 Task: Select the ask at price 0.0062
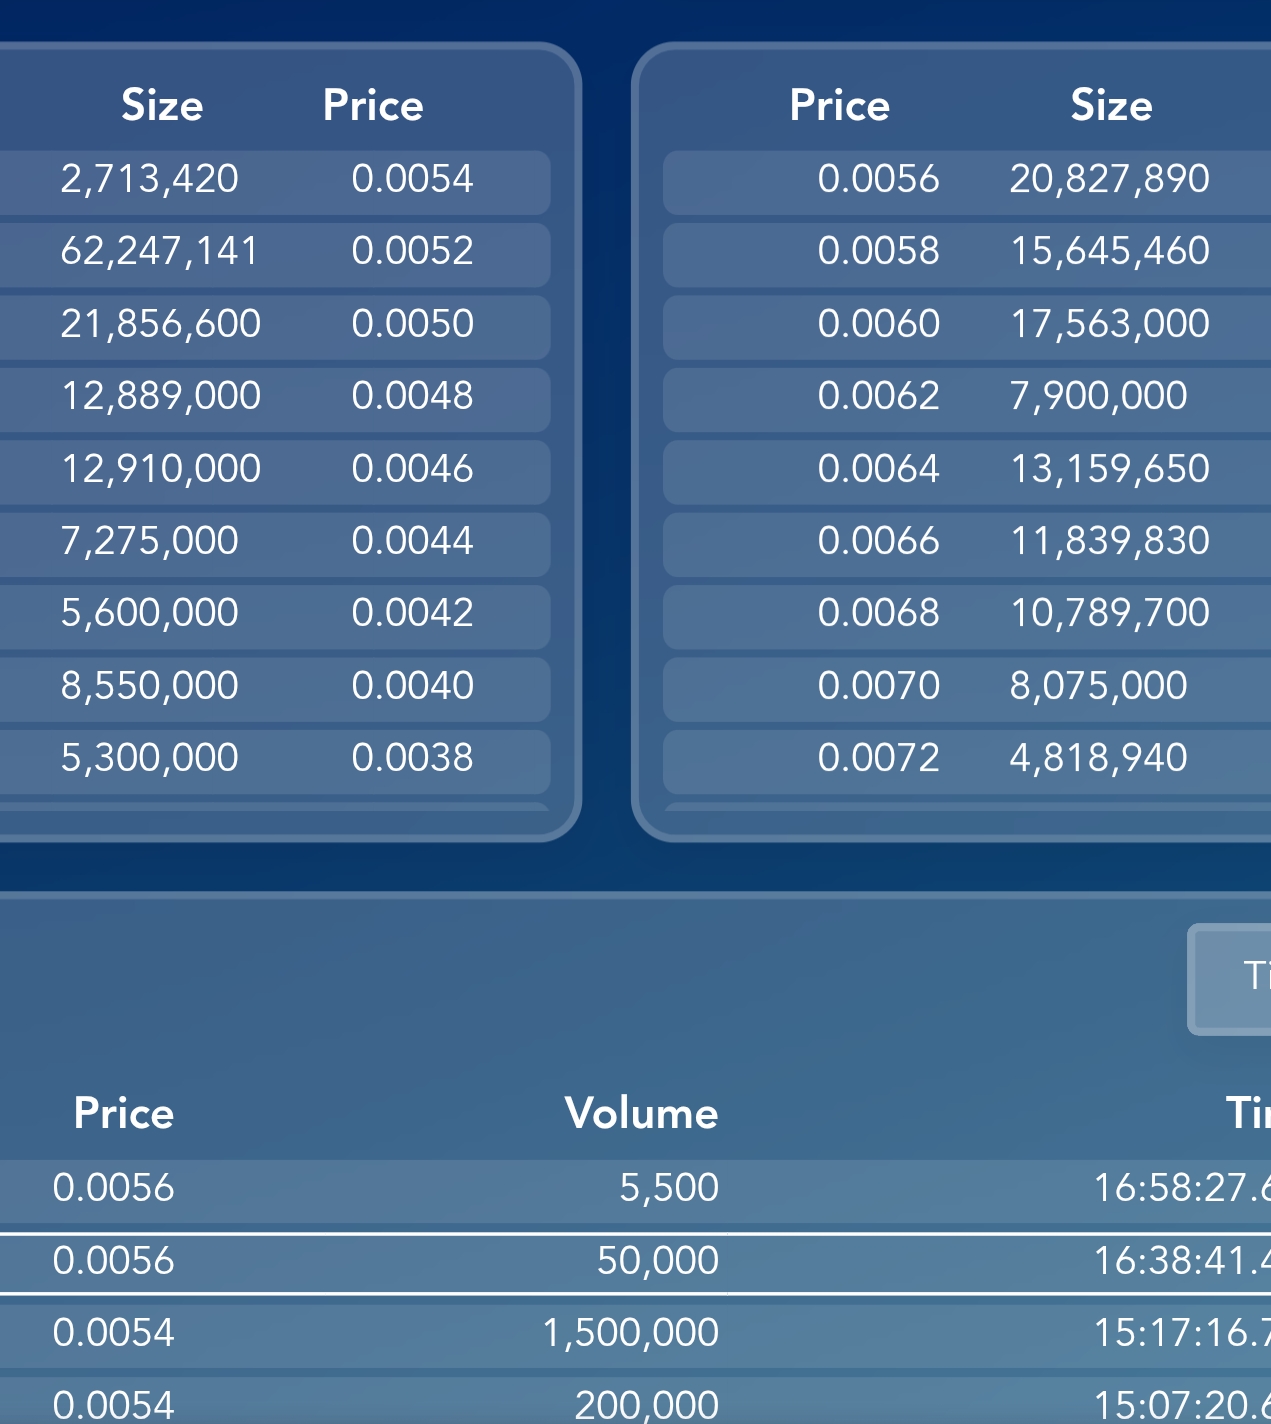(x=967, y=400)
